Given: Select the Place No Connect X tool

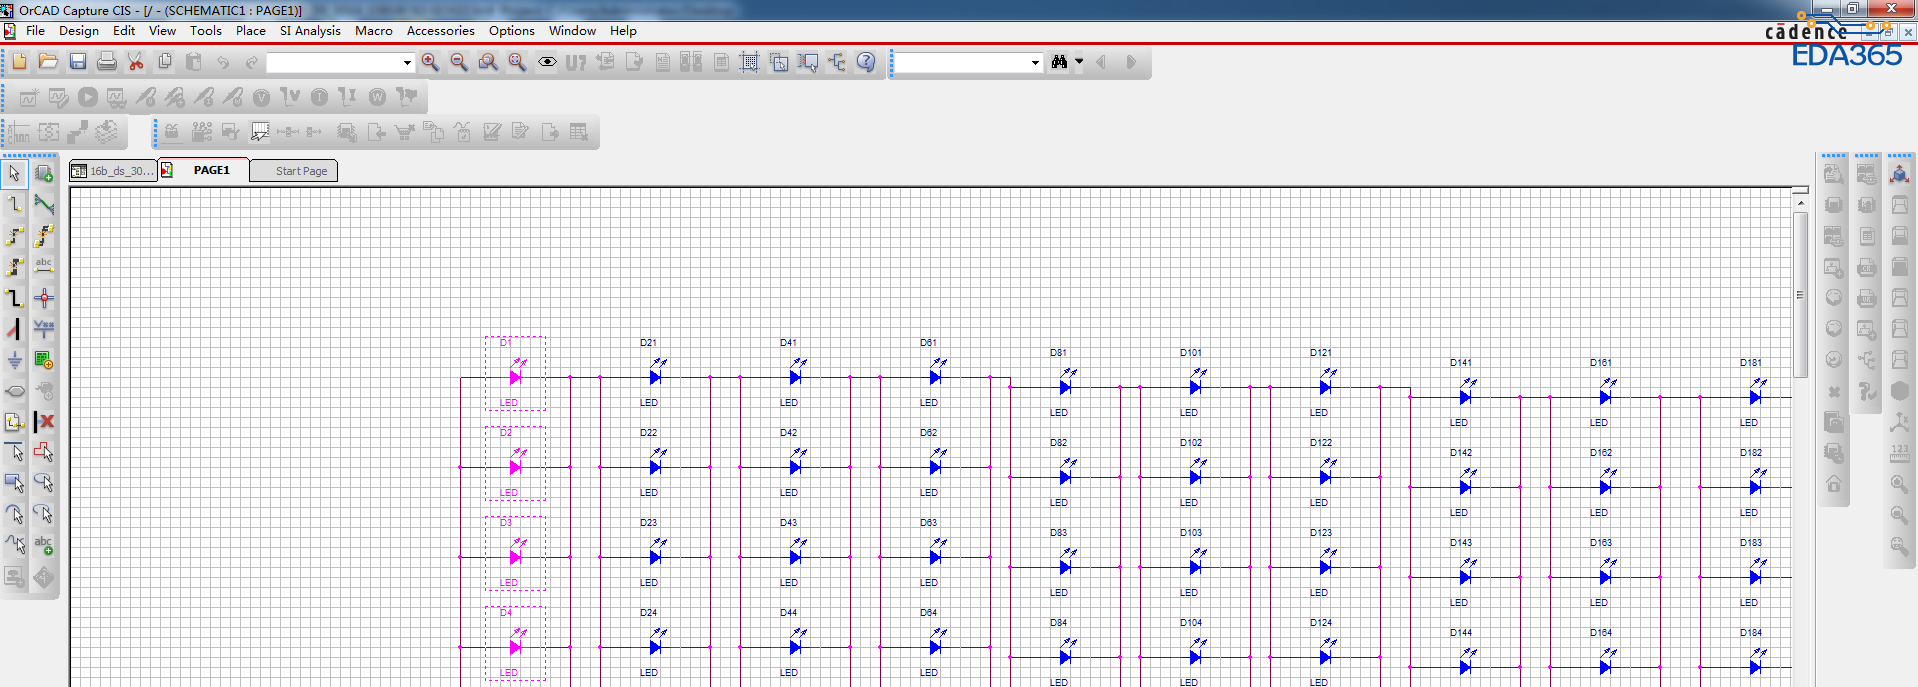Looking at the screenshot, I should 44,422.
